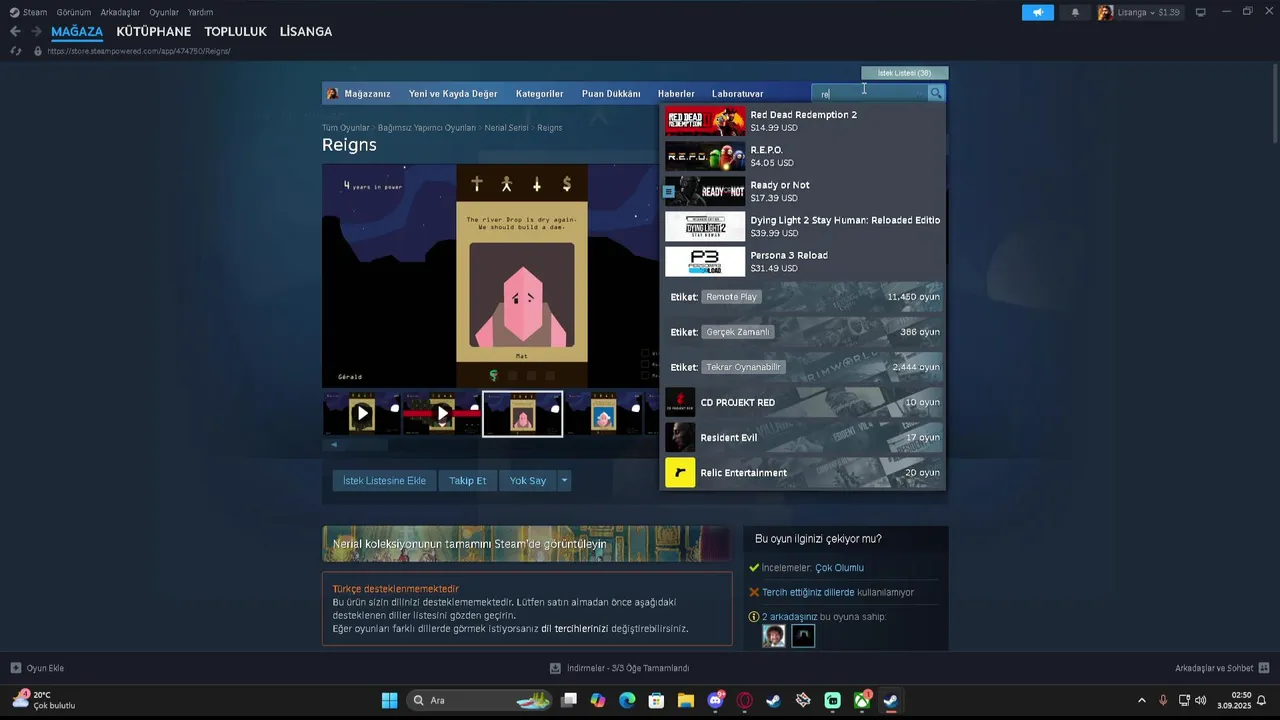Open Task View on the taskbar
This screenshot has width=1280, height=720.
(x=568, y=700)
